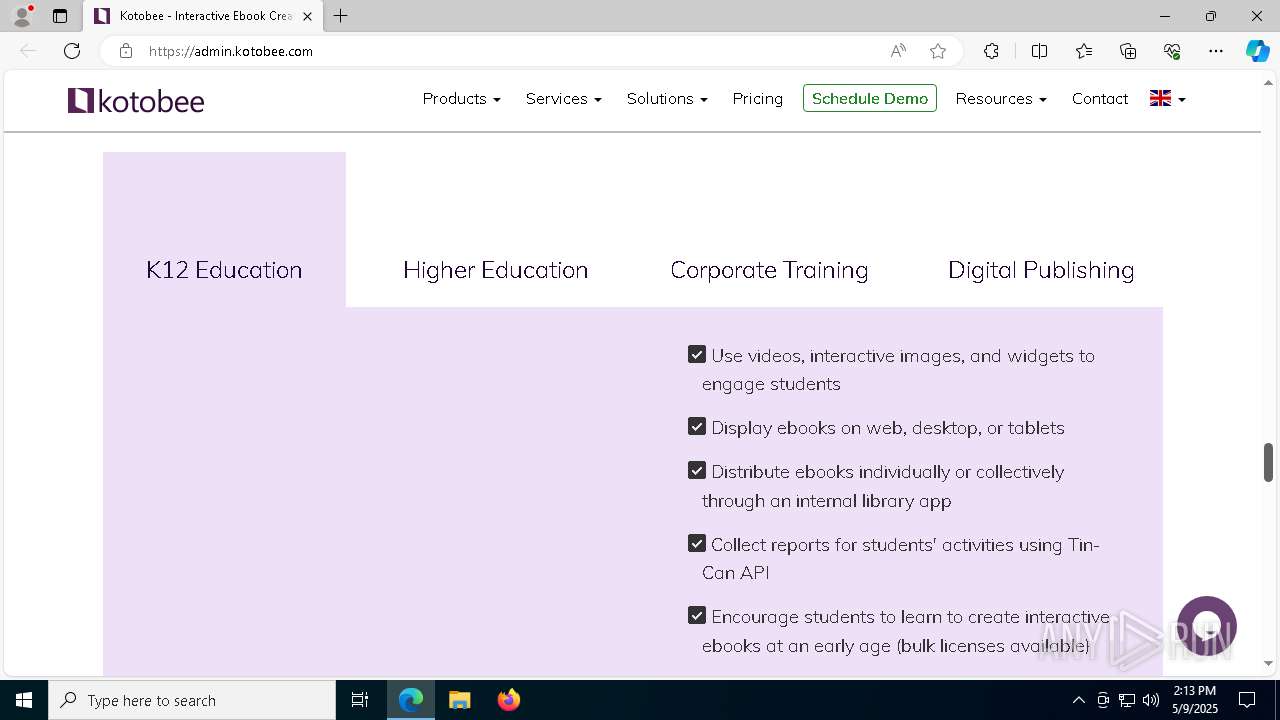1280x720 pixels.
Task: Open the Windows Start menu
Action: tap(24, 700)
